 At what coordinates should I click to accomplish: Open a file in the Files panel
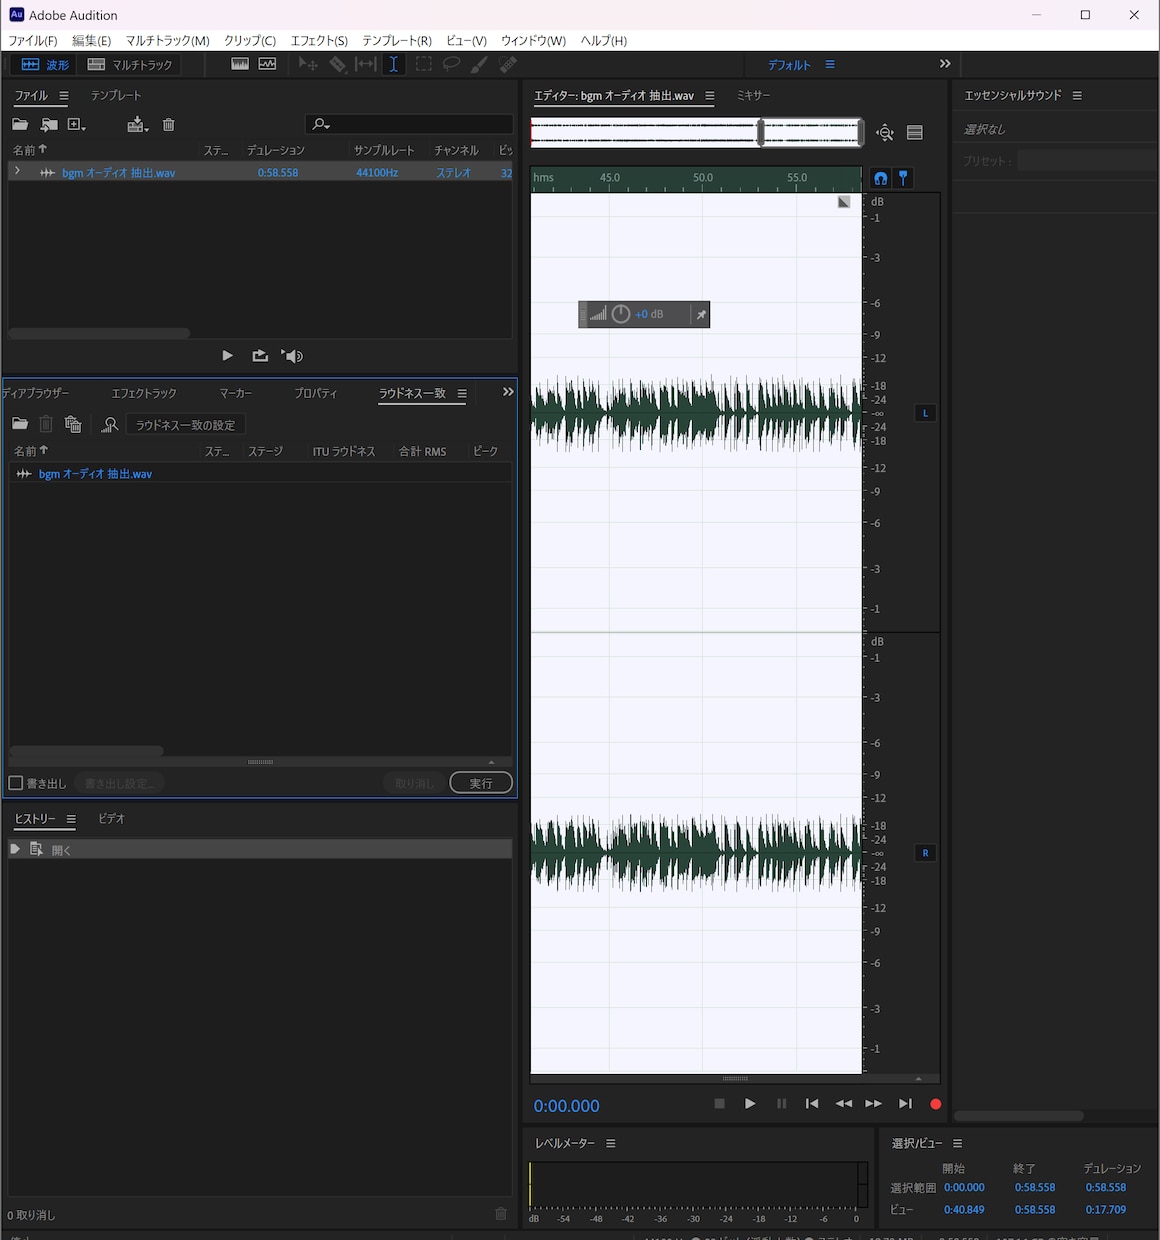[20, 124]
